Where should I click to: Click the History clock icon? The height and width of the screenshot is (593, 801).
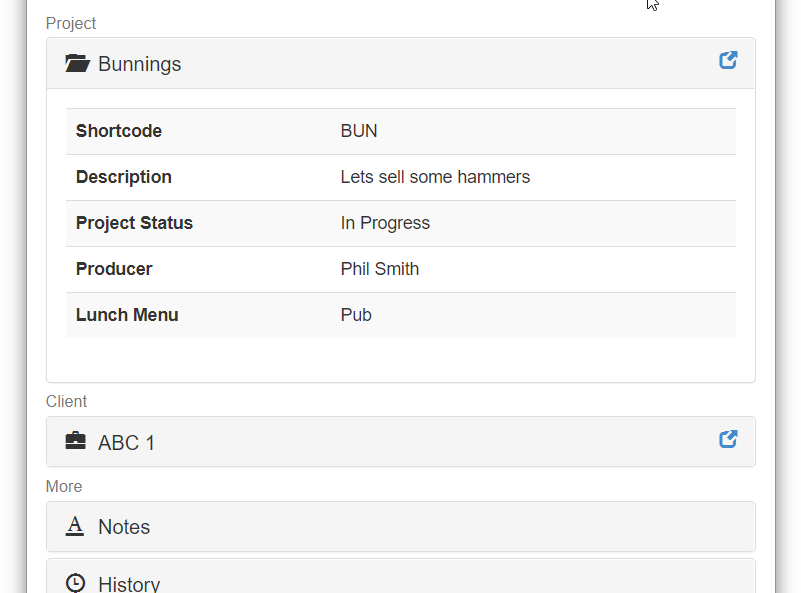click(x=76, y=583)
